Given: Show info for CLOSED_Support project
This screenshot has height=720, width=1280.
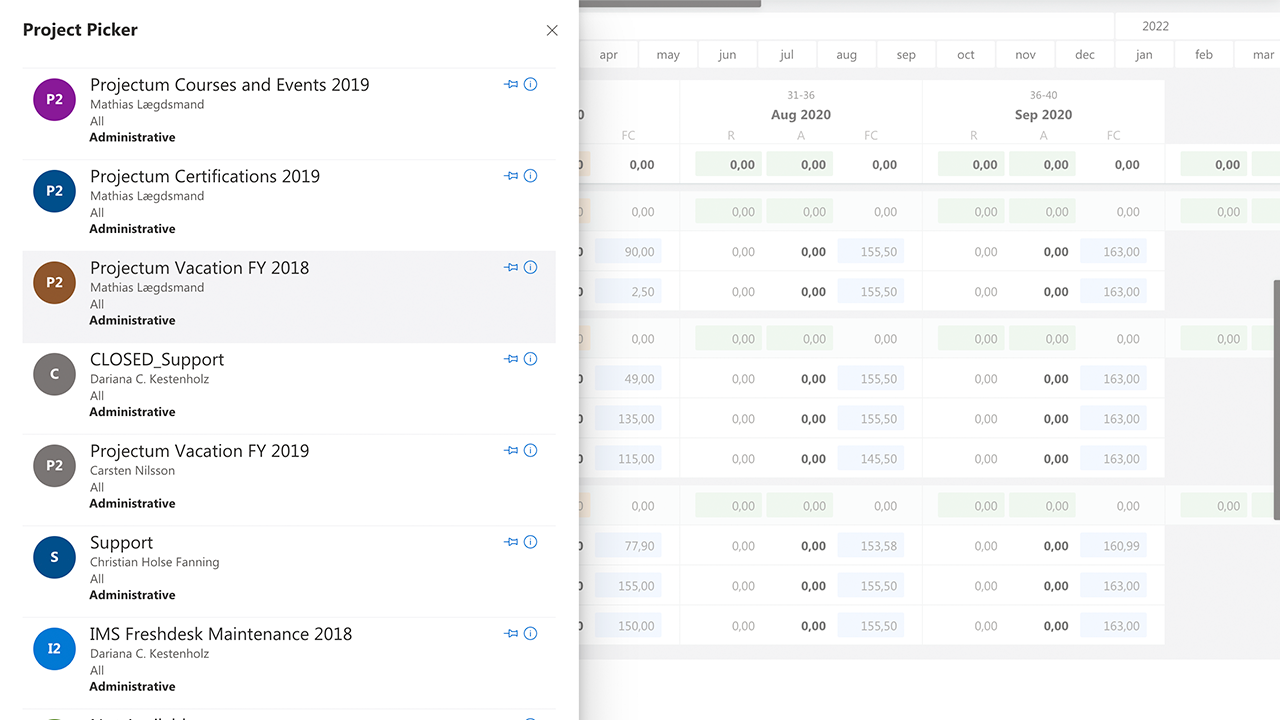Looking at the screenshot, I should (x=531, y=359).
